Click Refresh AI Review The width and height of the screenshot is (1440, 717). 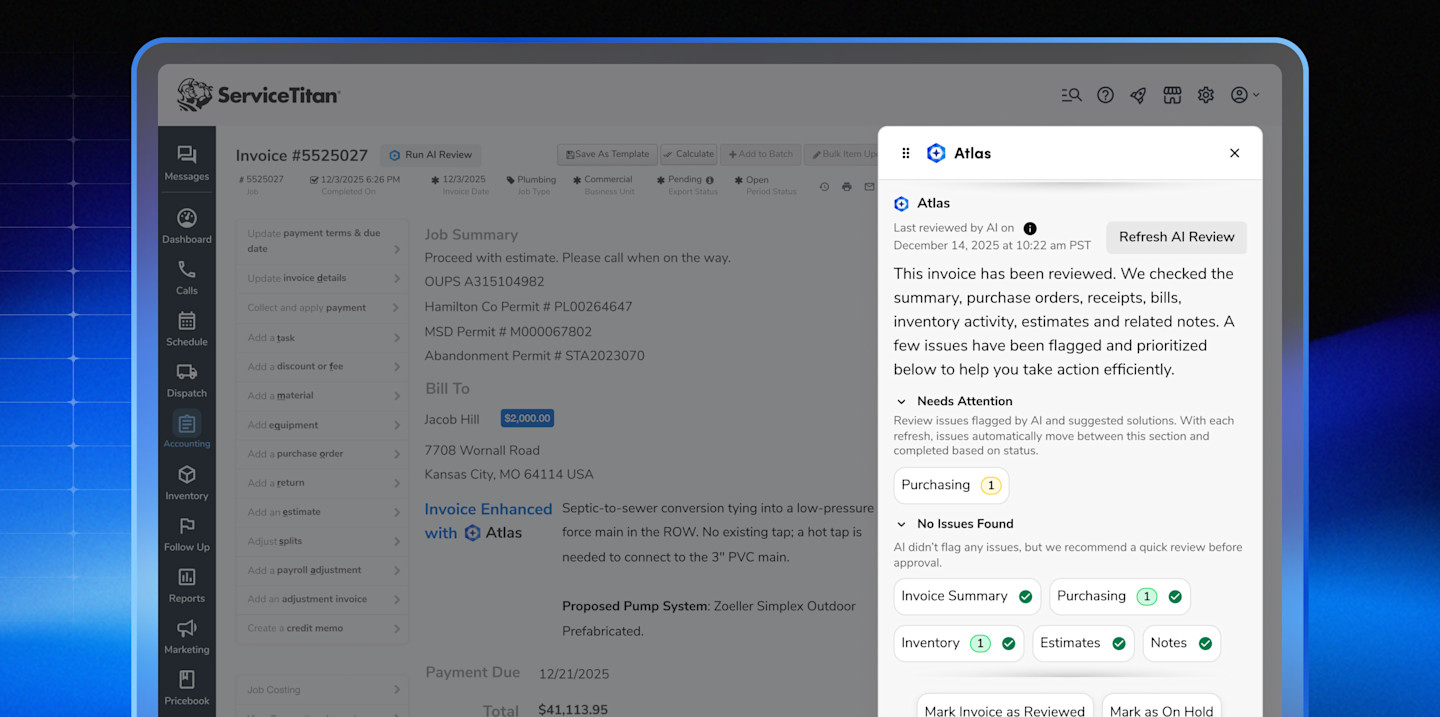coord(1176,237)
